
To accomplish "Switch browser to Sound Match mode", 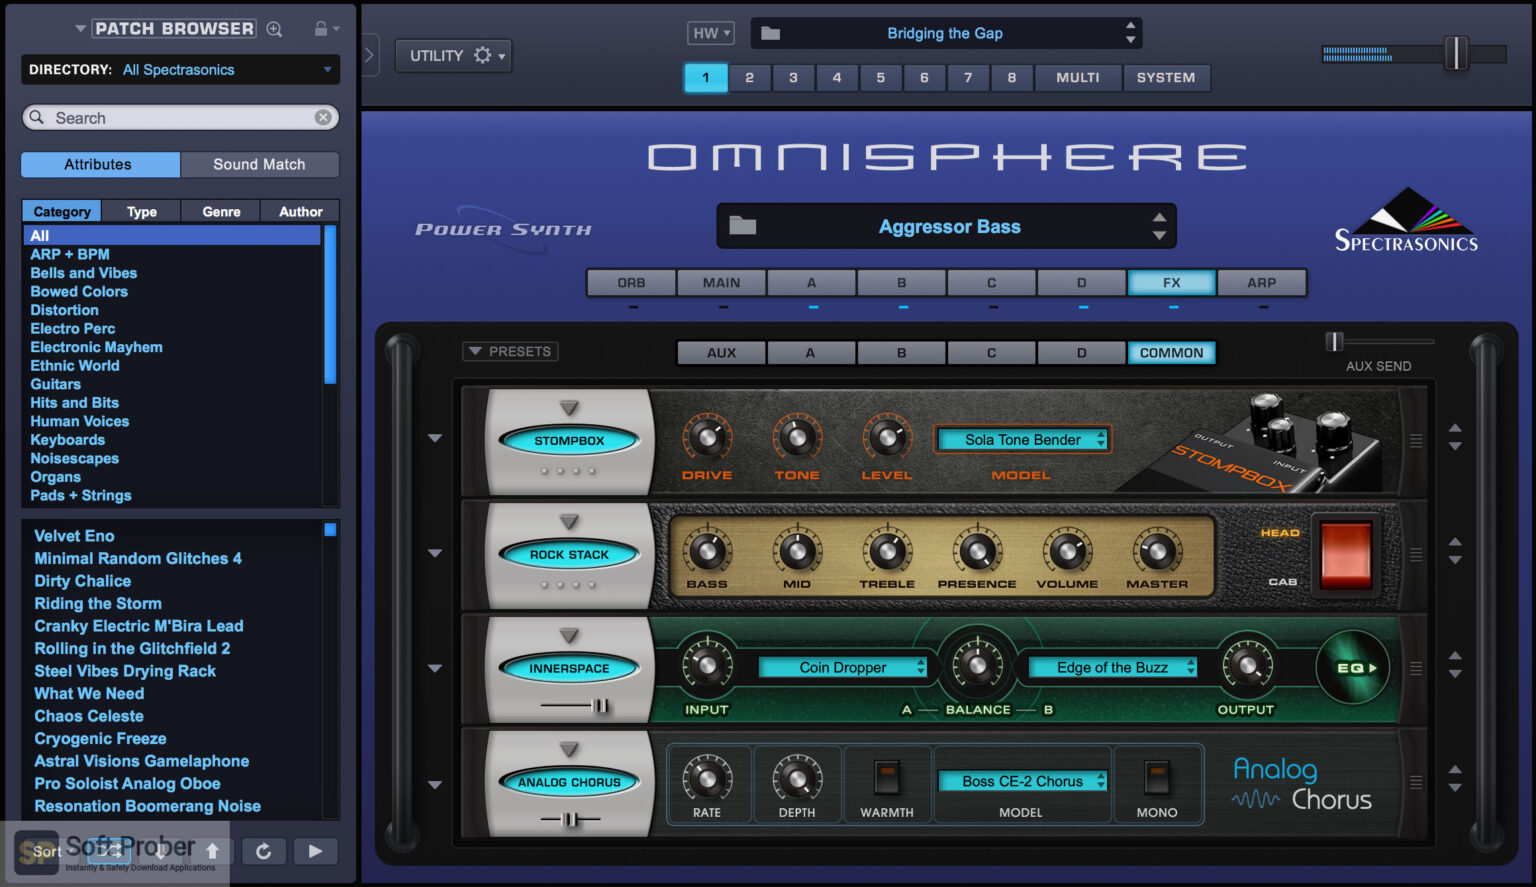I will pos(259,164).
